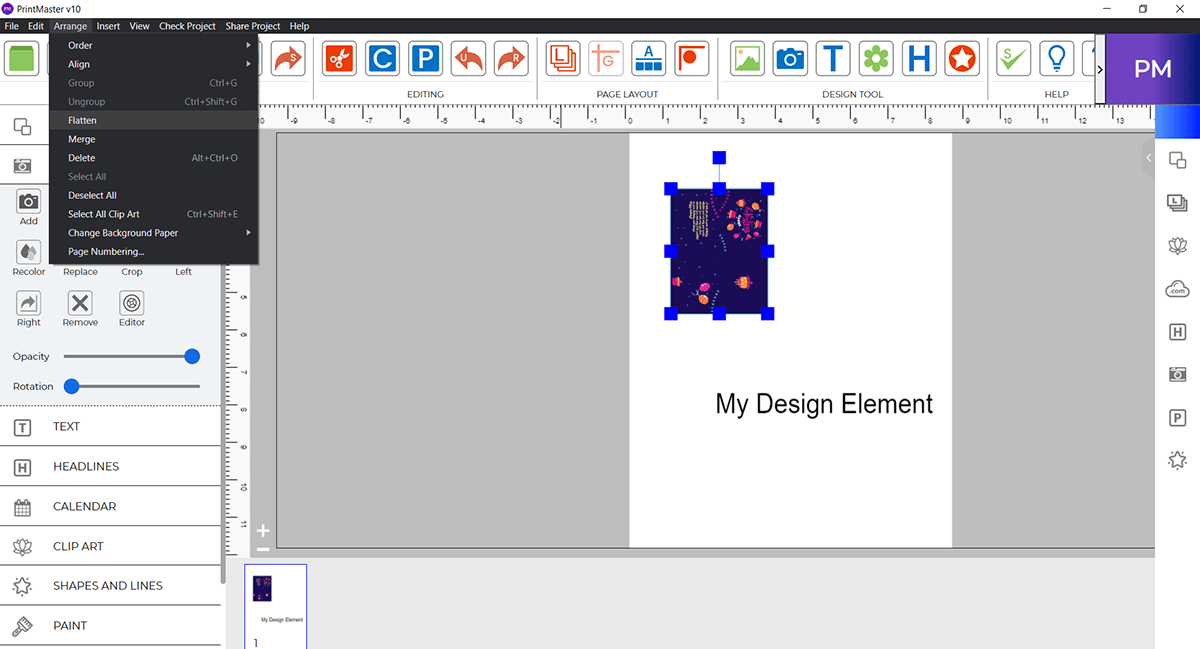Viewport: 1200px width, 649px height.
Task: Select the Crop tool in the left panel
Action: click(131, 250)
